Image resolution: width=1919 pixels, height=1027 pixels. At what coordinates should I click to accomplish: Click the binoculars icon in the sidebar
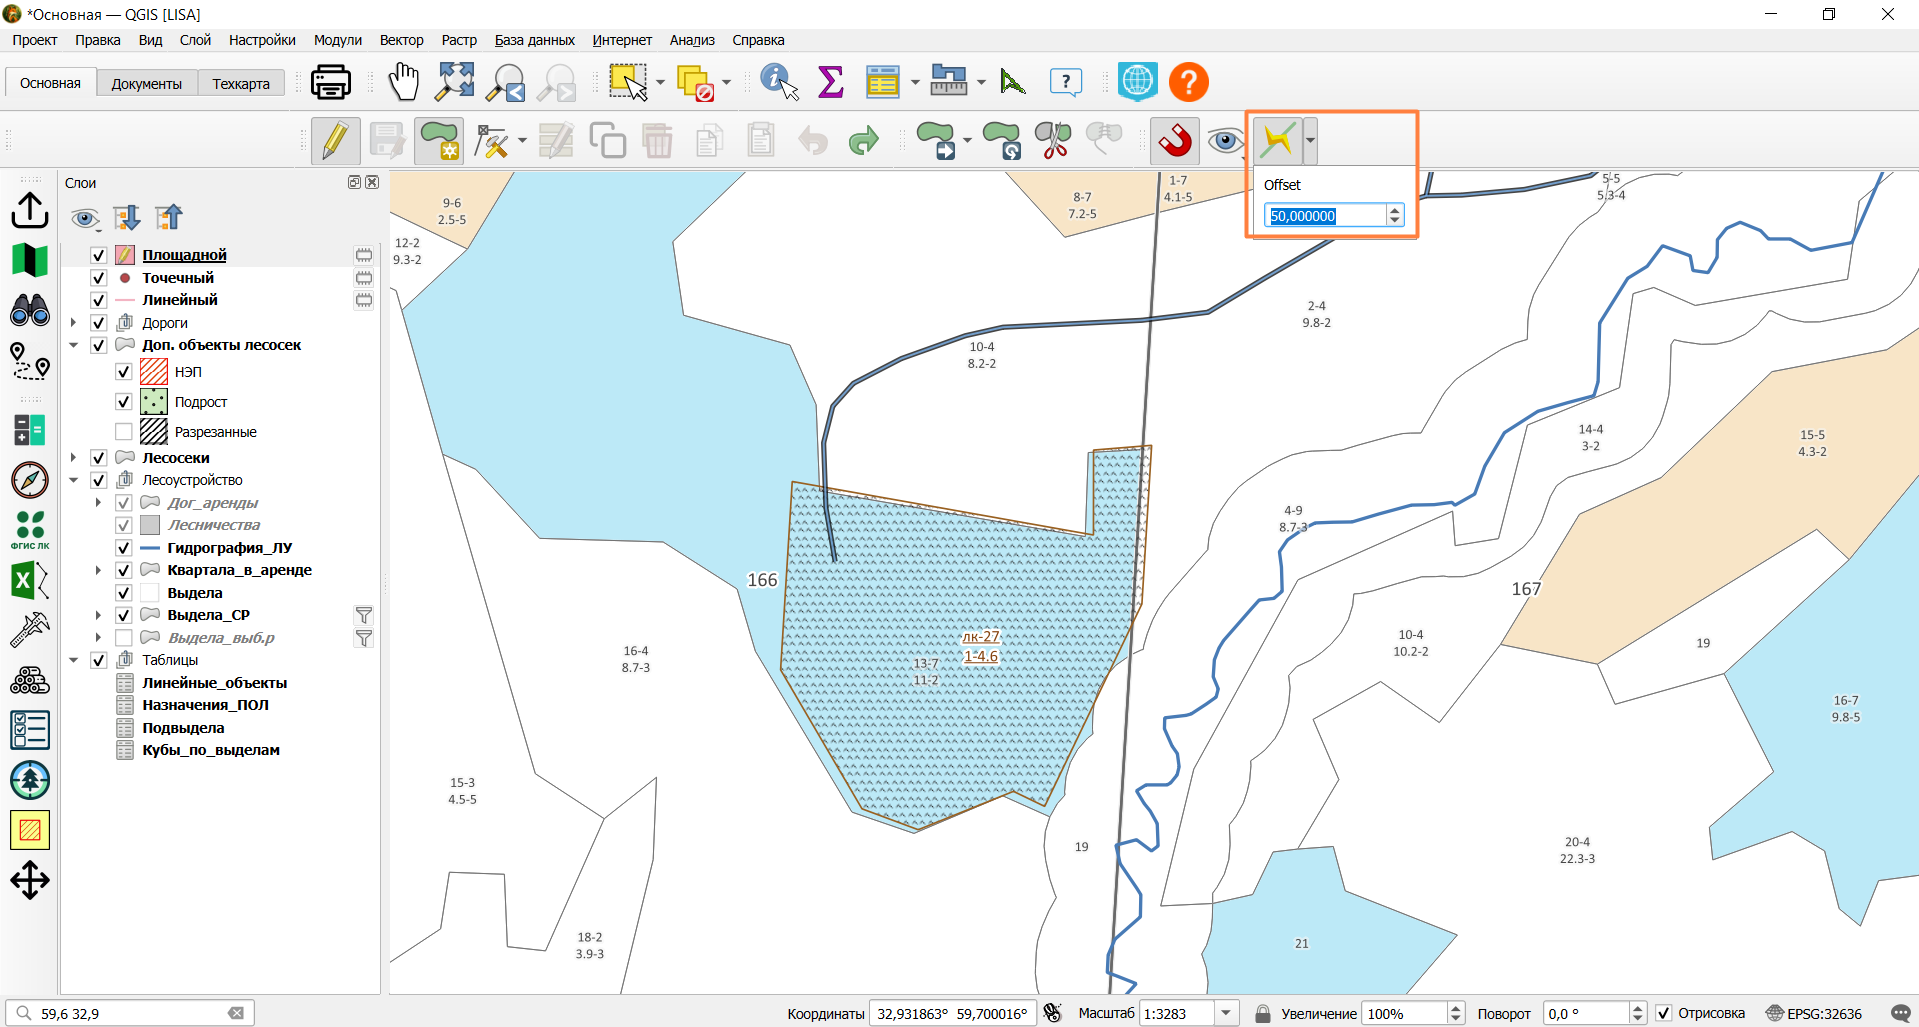(30, 310)
